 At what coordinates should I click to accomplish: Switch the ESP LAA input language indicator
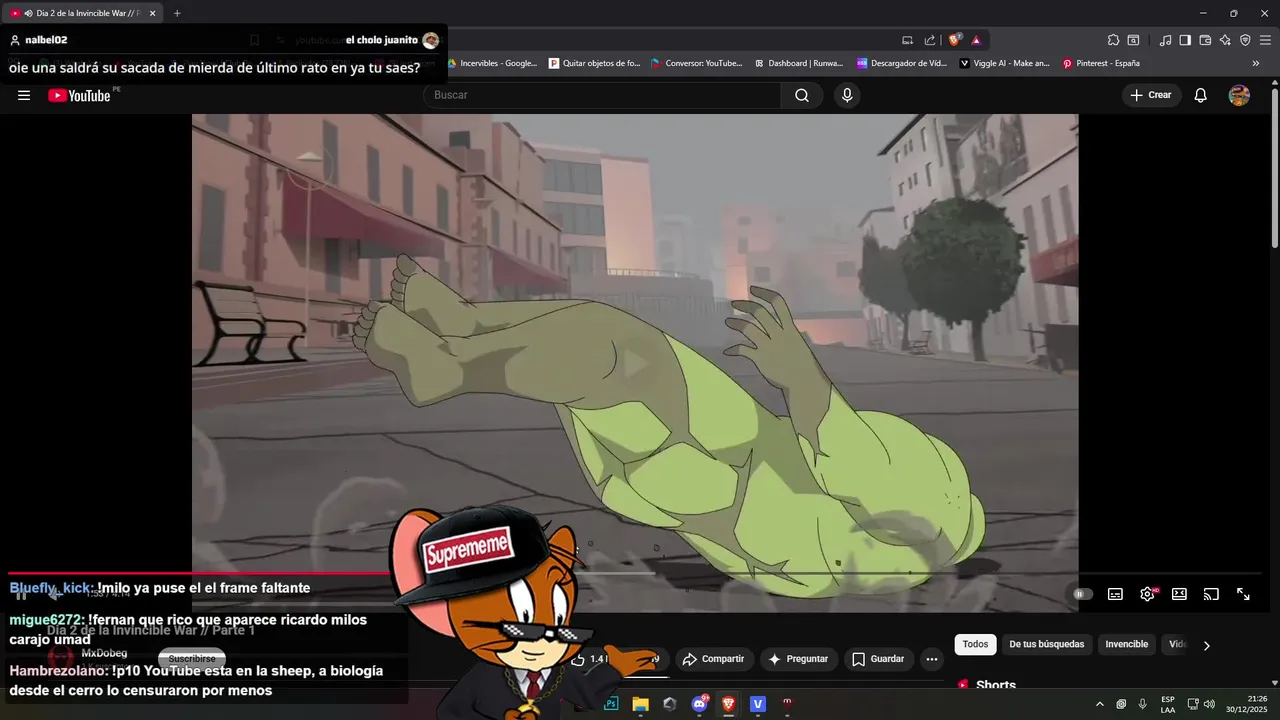[x=1168, y=704]
